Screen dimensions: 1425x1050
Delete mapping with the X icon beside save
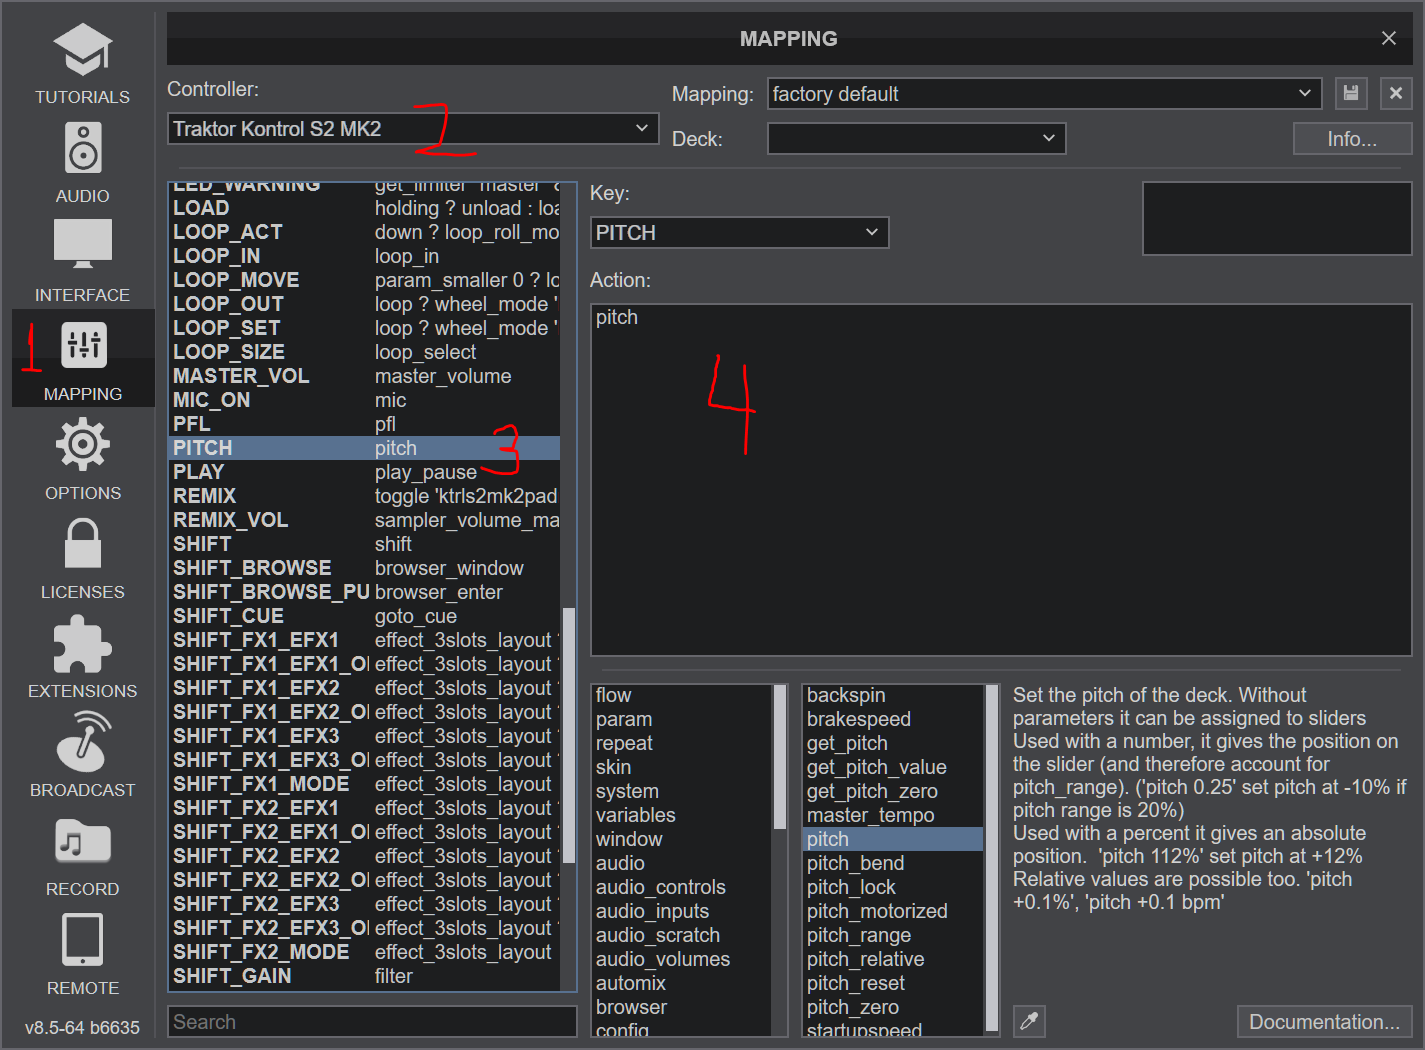[1396, 94]
